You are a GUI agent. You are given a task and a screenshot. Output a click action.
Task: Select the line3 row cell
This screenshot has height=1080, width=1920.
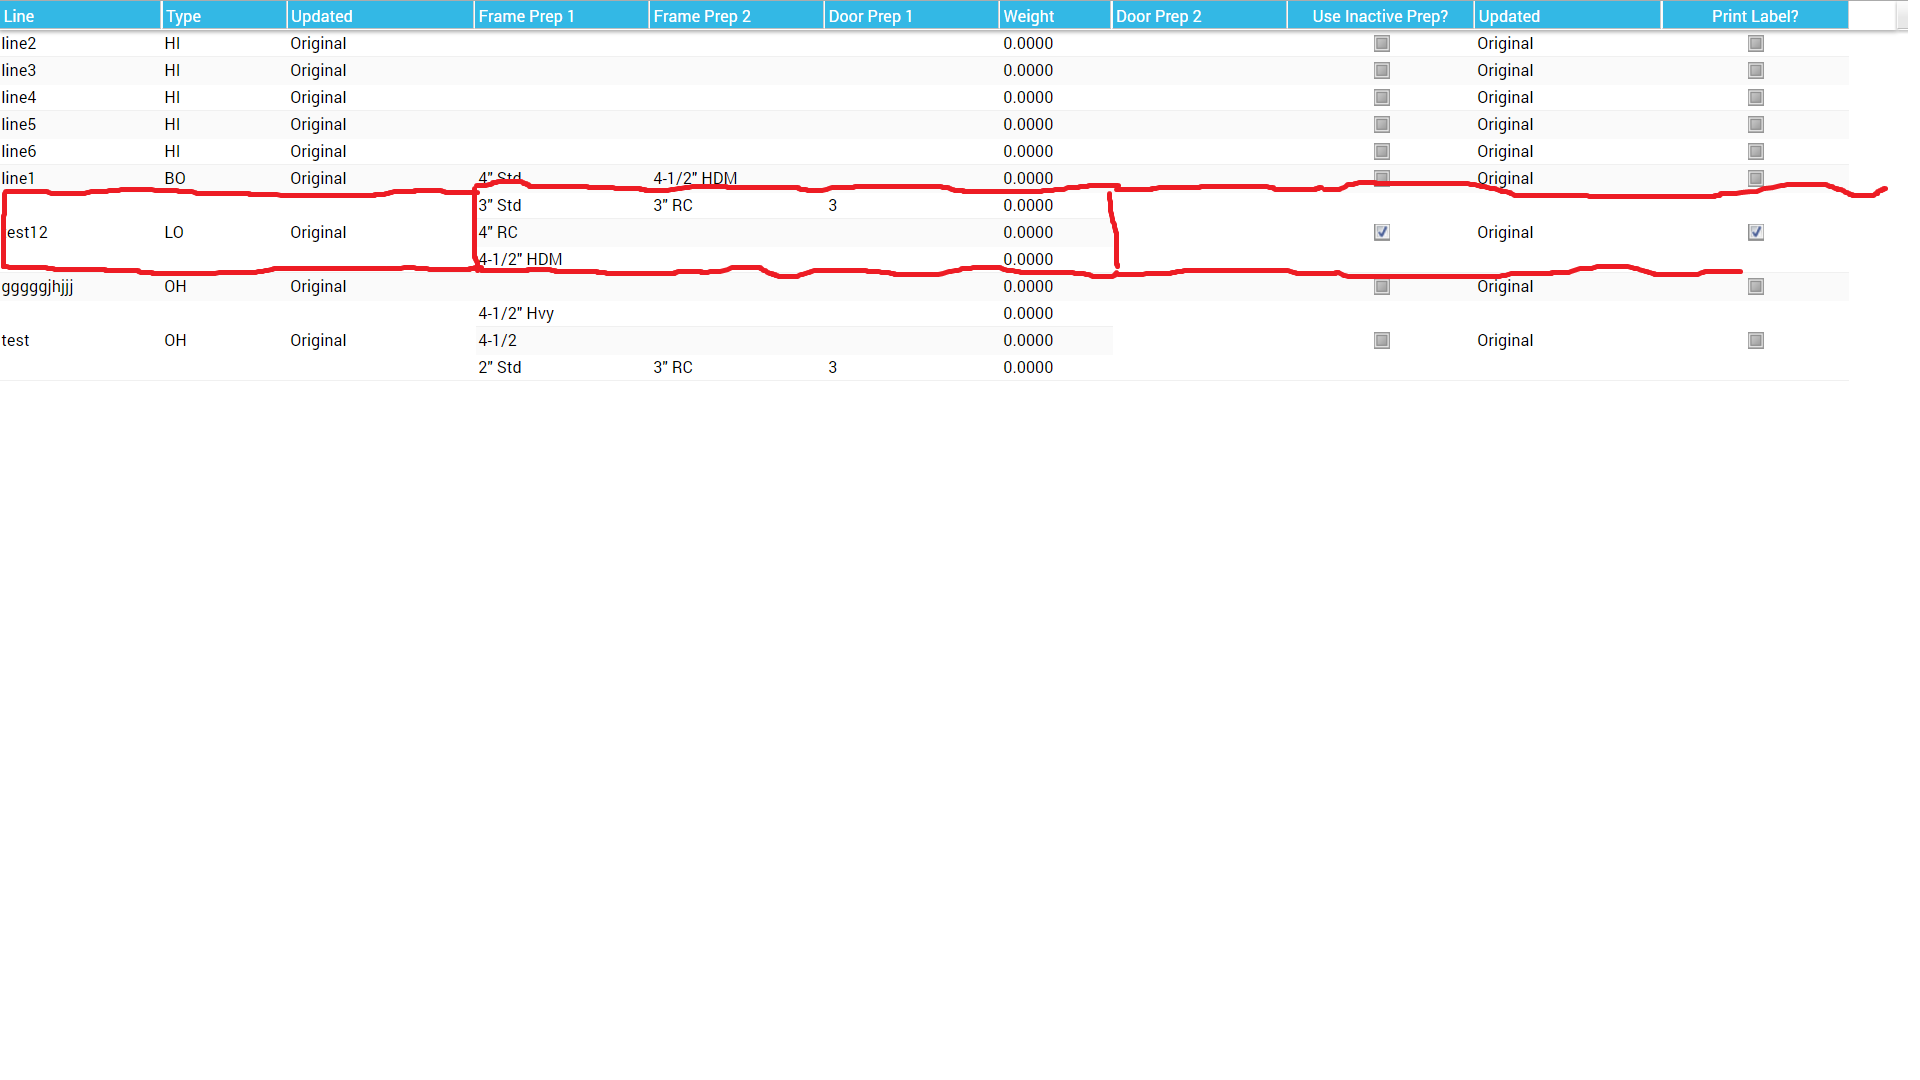(x=20, y=71)
